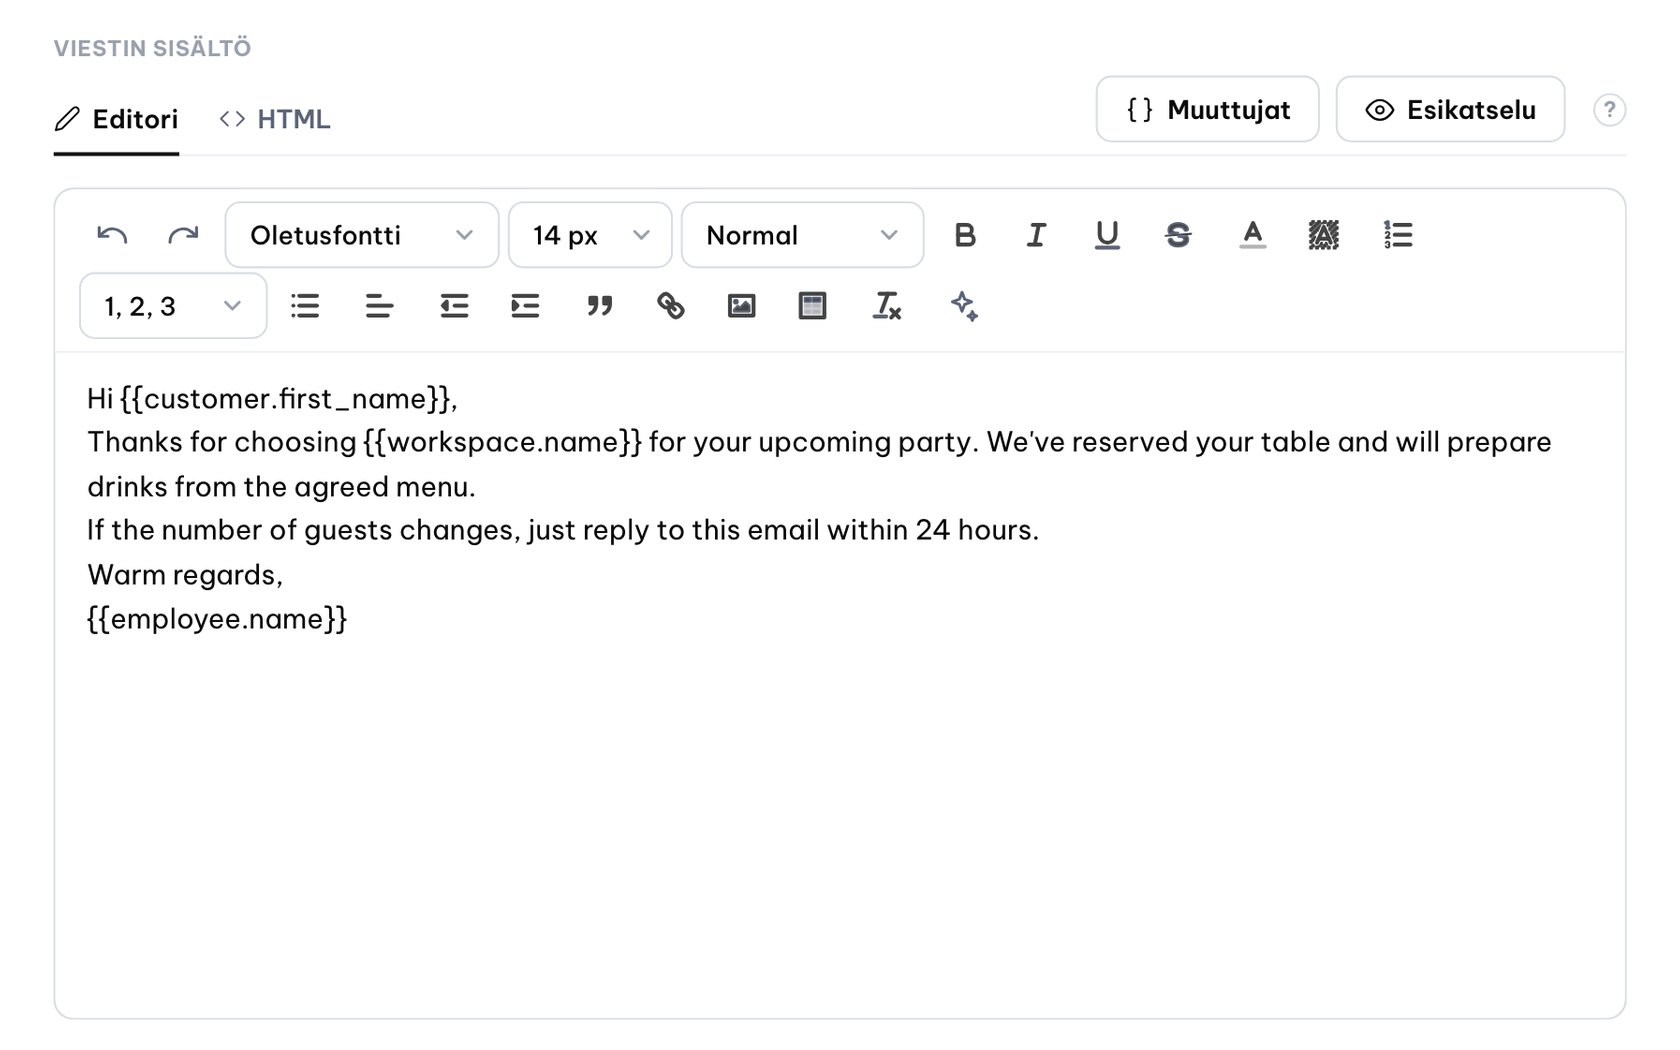Toggle strikethrough formatting
The image size is (1680, 1050).
click(x=1178, y=235)
